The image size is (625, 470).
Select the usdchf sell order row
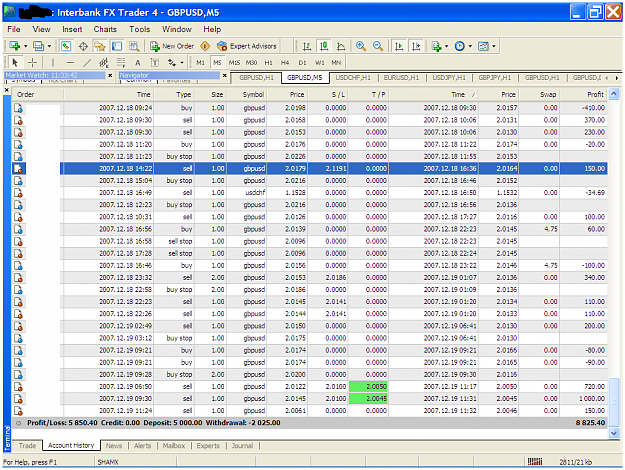click(x=309, y=193)
